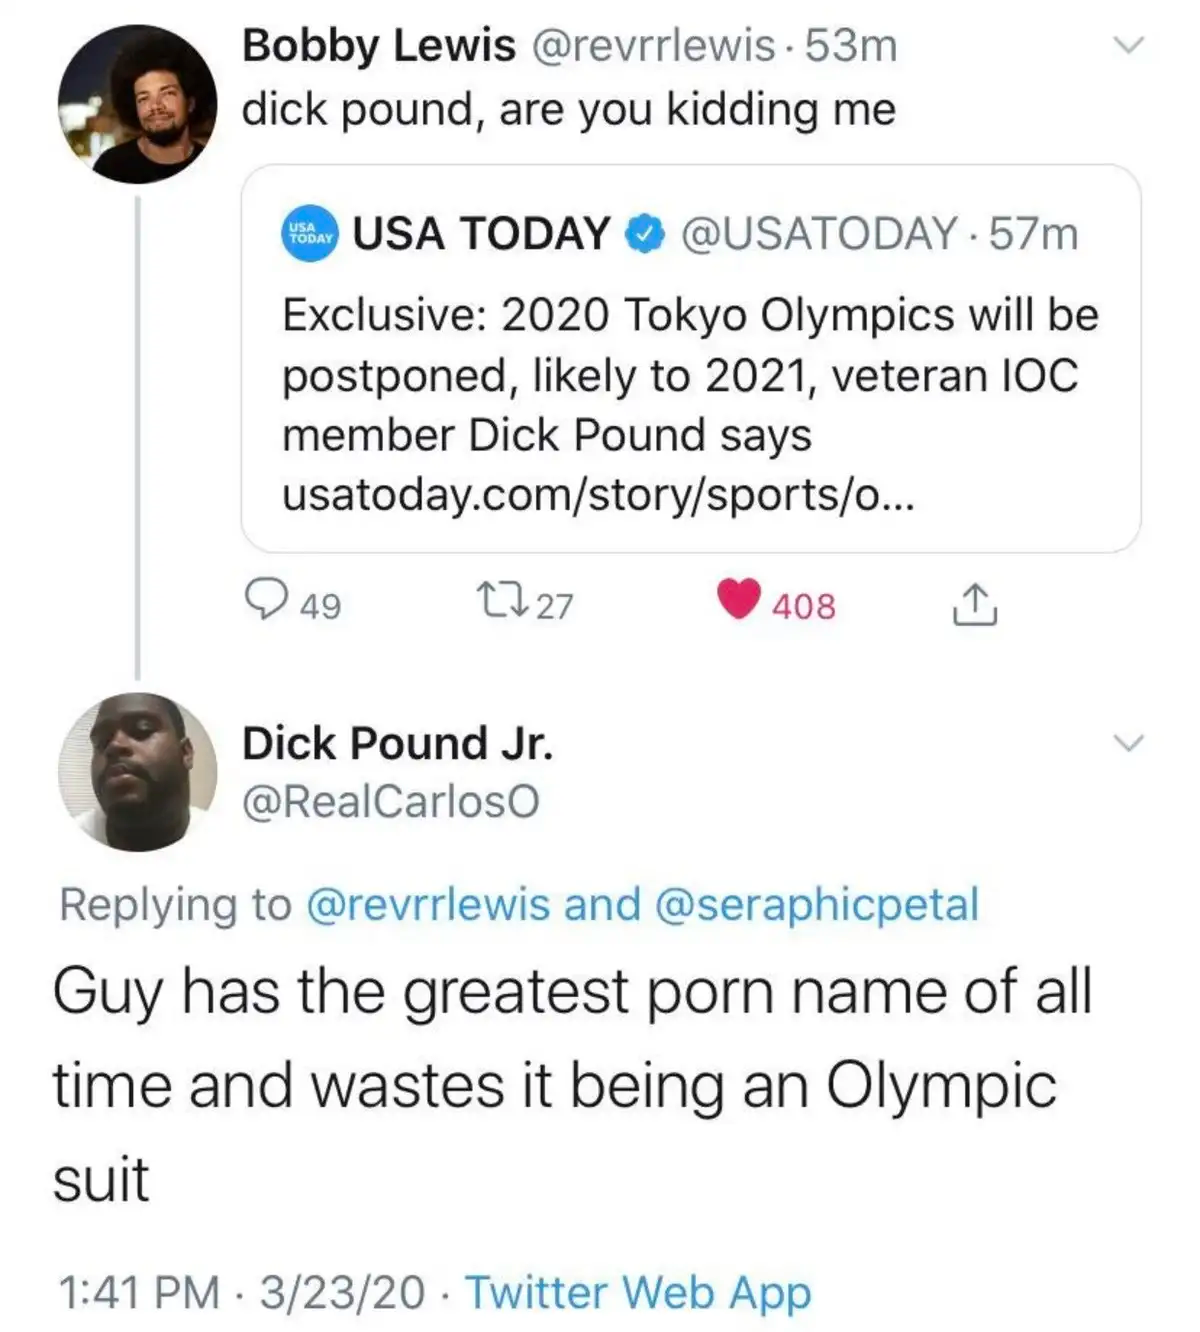
Task: Expand the Dick Pound Jr. tweet options chevron
Action: click(1128, 743)
